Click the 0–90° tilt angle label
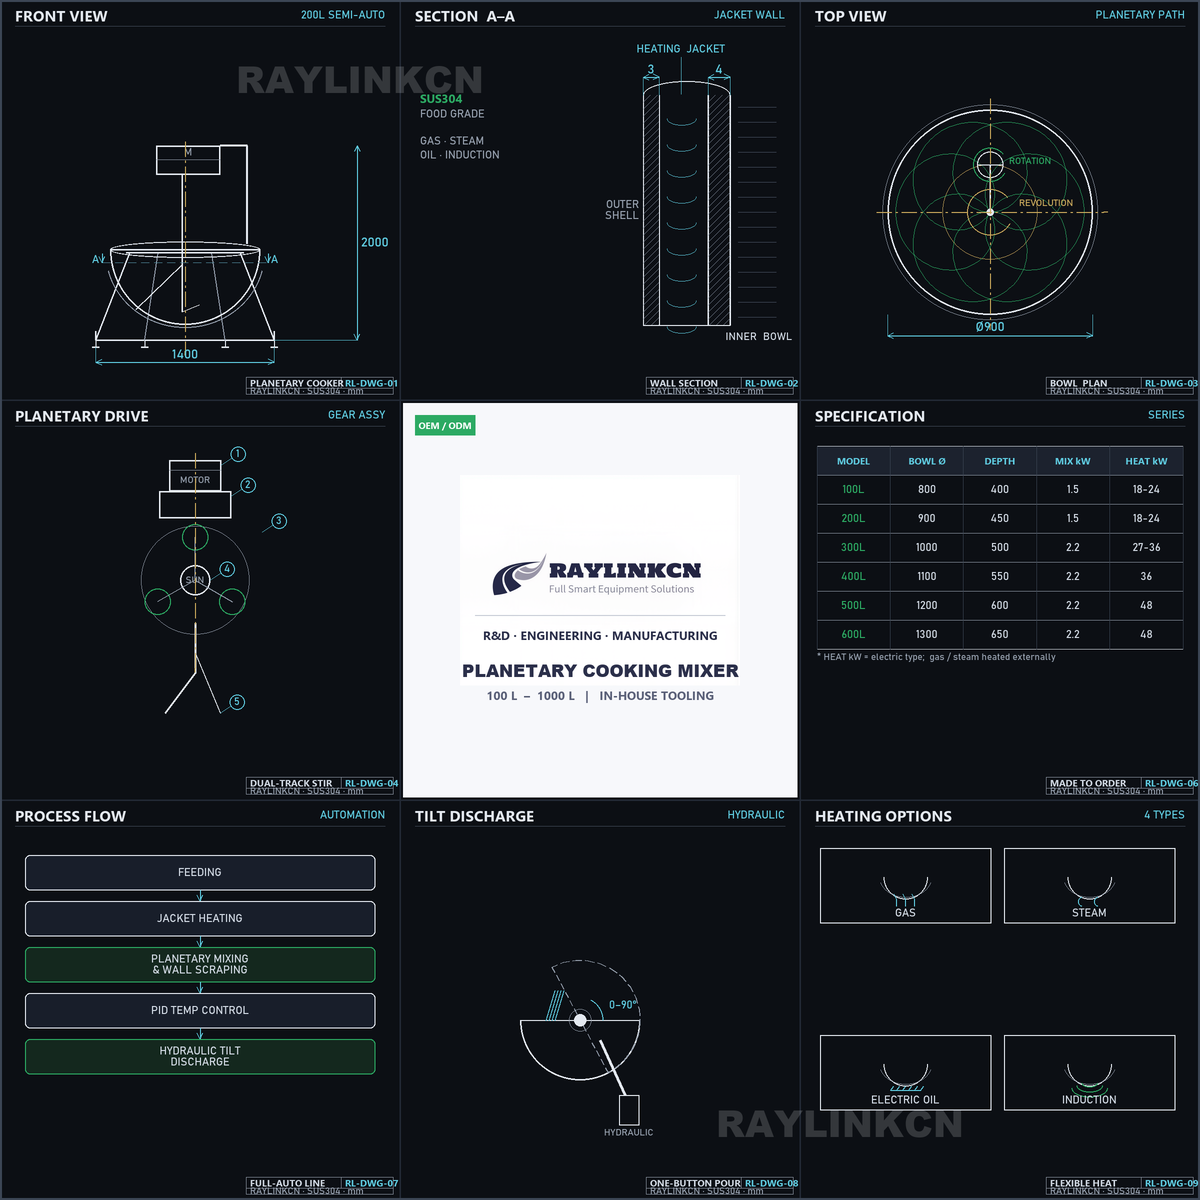 pyautogui.click(x=623, y=1004)
